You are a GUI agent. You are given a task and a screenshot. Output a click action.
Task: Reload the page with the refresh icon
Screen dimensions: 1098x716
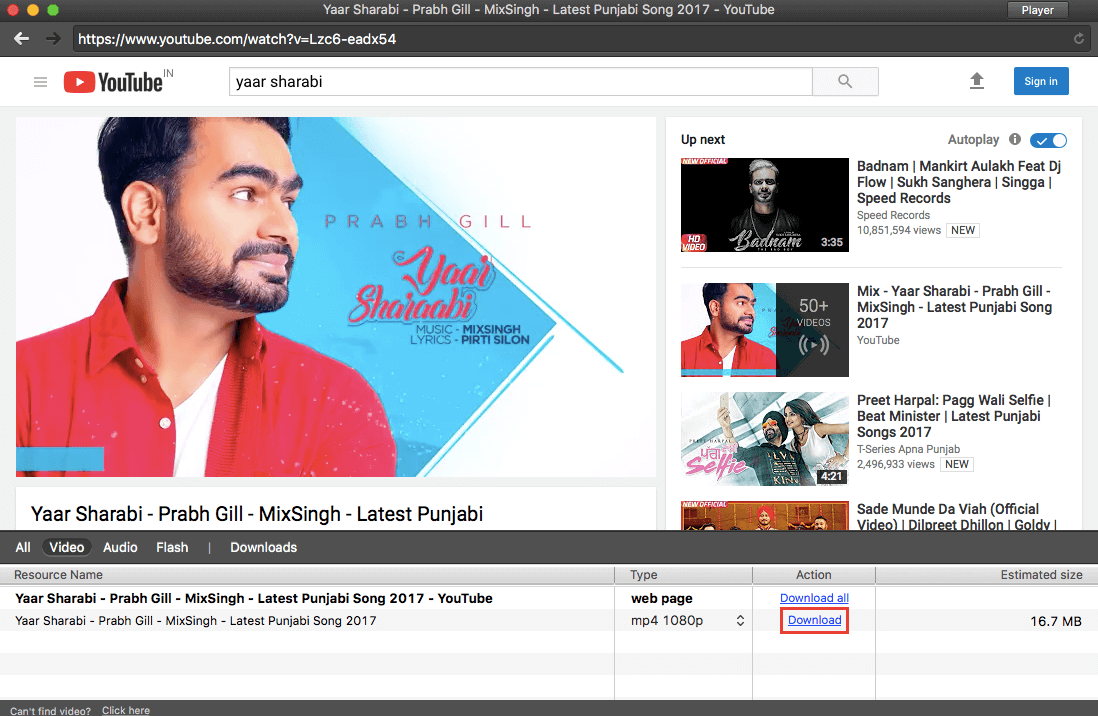[1079, 39]
